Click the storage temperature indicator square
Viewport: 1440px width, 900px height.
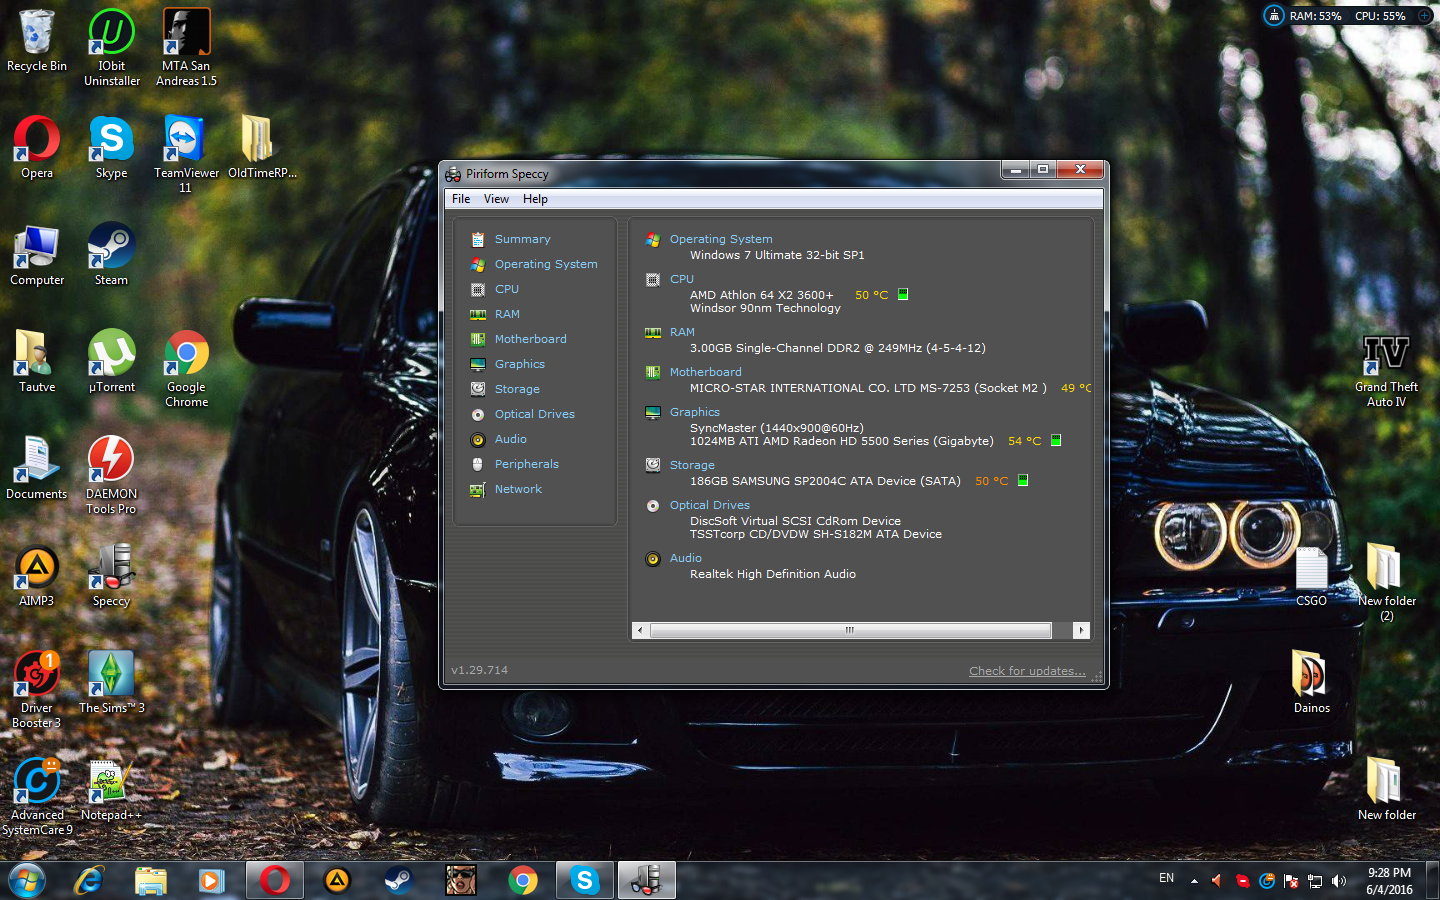[x=1023, y=480]
